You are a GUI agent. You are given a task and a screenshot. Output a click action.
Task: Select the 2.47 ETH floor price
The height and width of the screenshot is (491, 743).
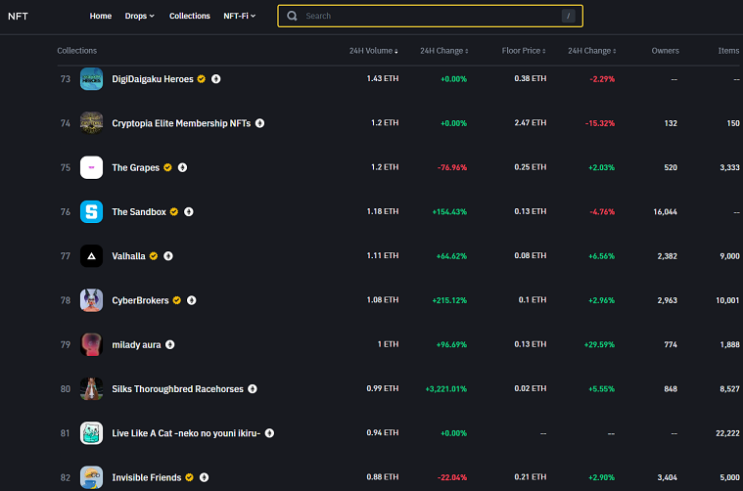pos(530,123)
